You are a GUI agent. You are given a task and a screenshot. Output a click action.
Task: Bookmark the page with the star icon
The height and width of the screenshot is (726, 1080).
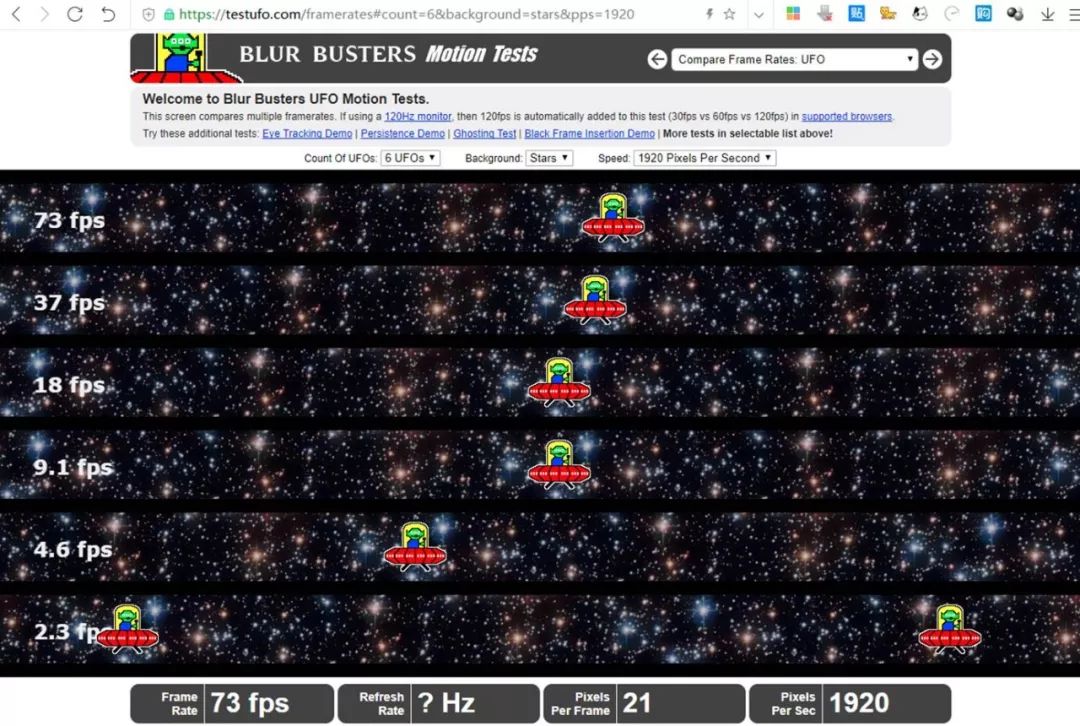point(729,14)
